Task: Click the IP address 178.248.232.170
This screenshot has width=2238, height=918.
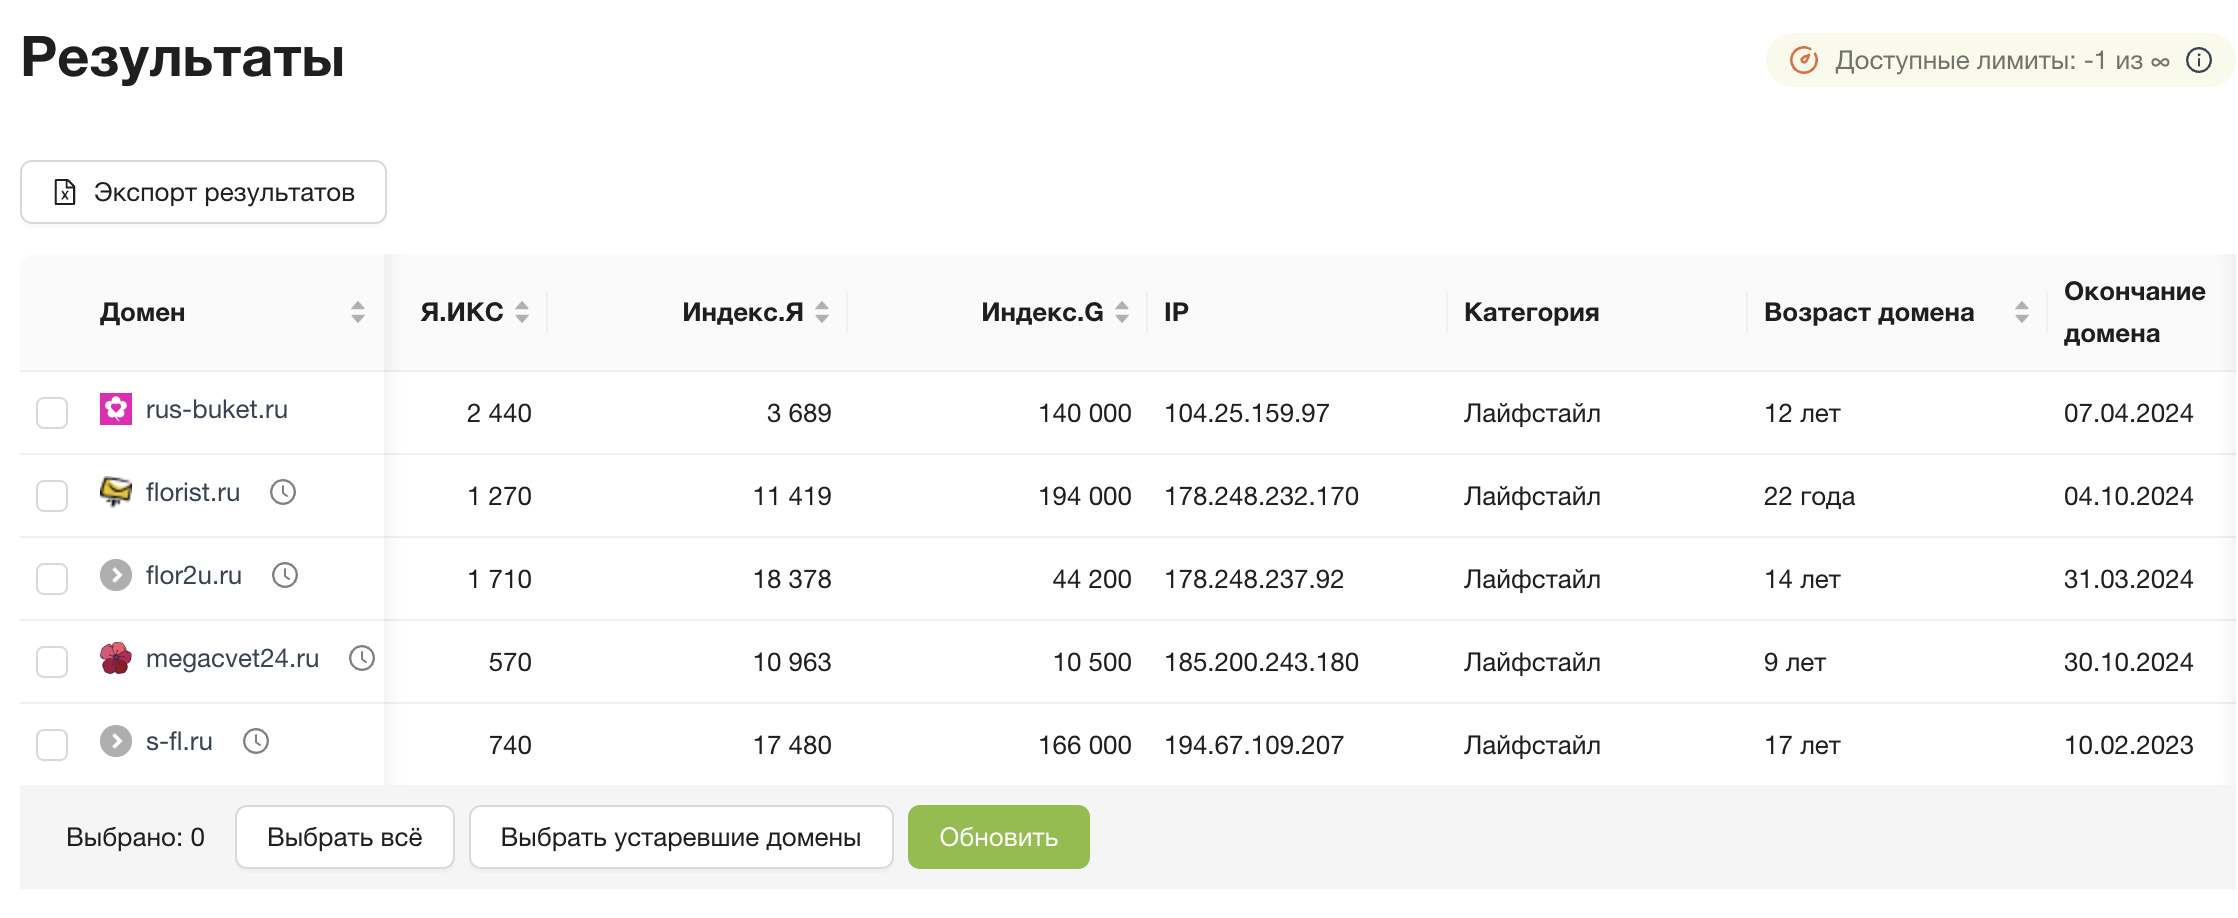Action: tap(1262, 496)
